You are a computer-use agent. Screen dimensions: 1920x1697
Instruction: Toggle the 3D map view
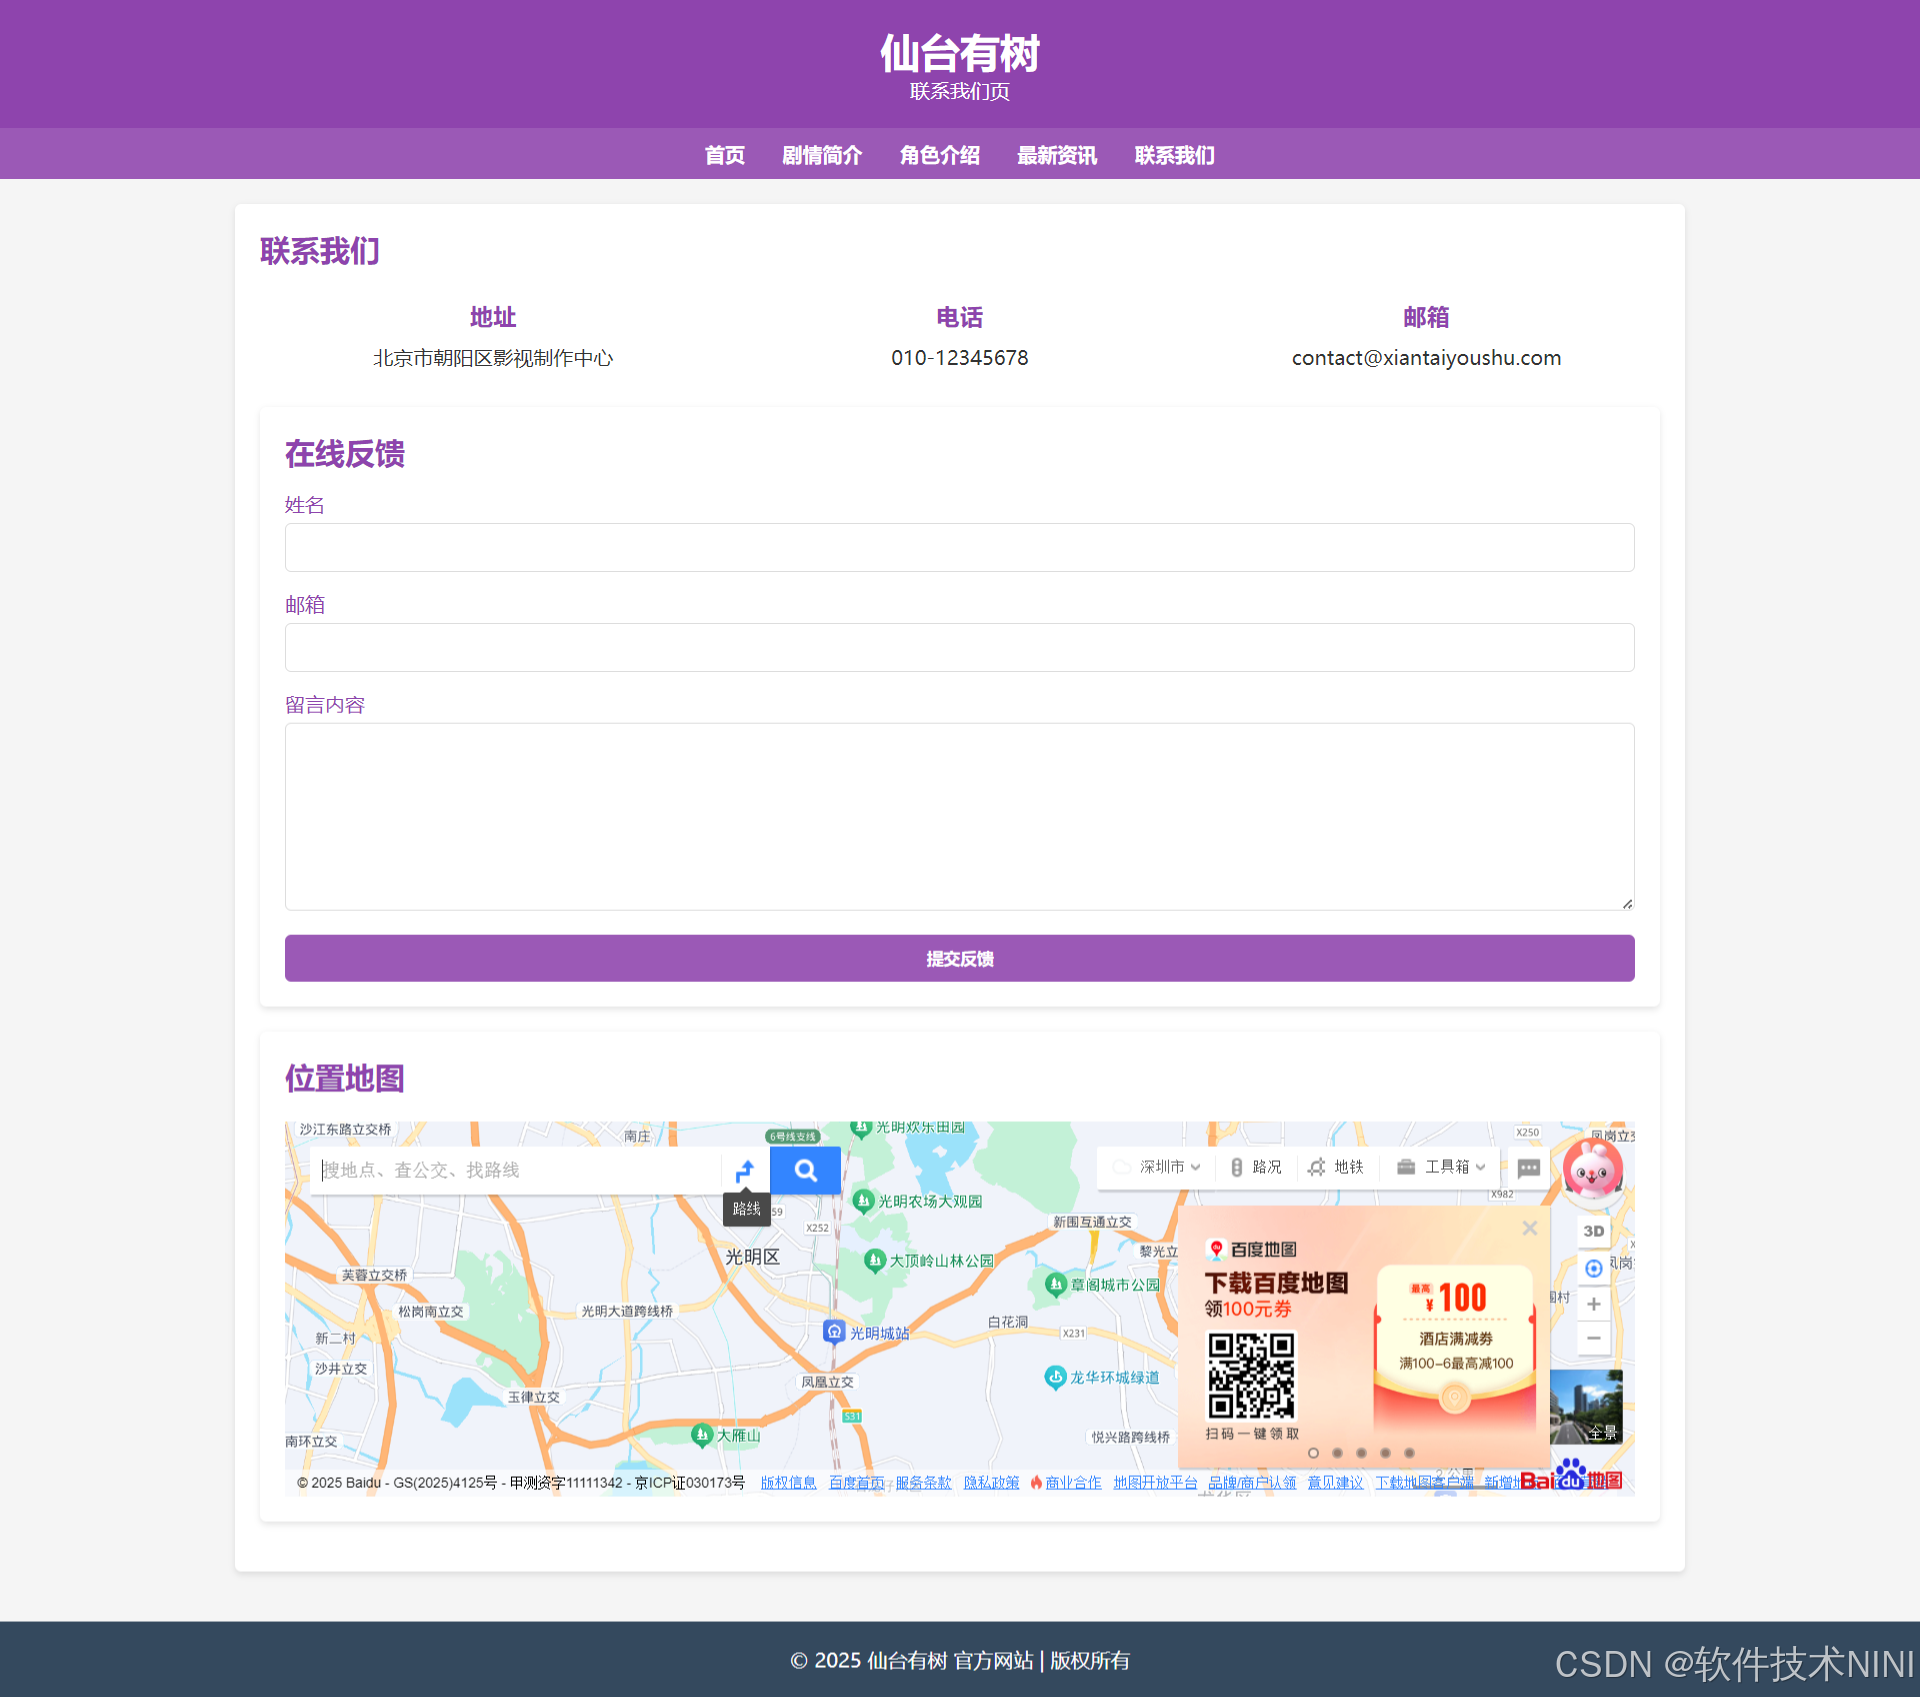pyautogui.click(x=1594, y=1231)
